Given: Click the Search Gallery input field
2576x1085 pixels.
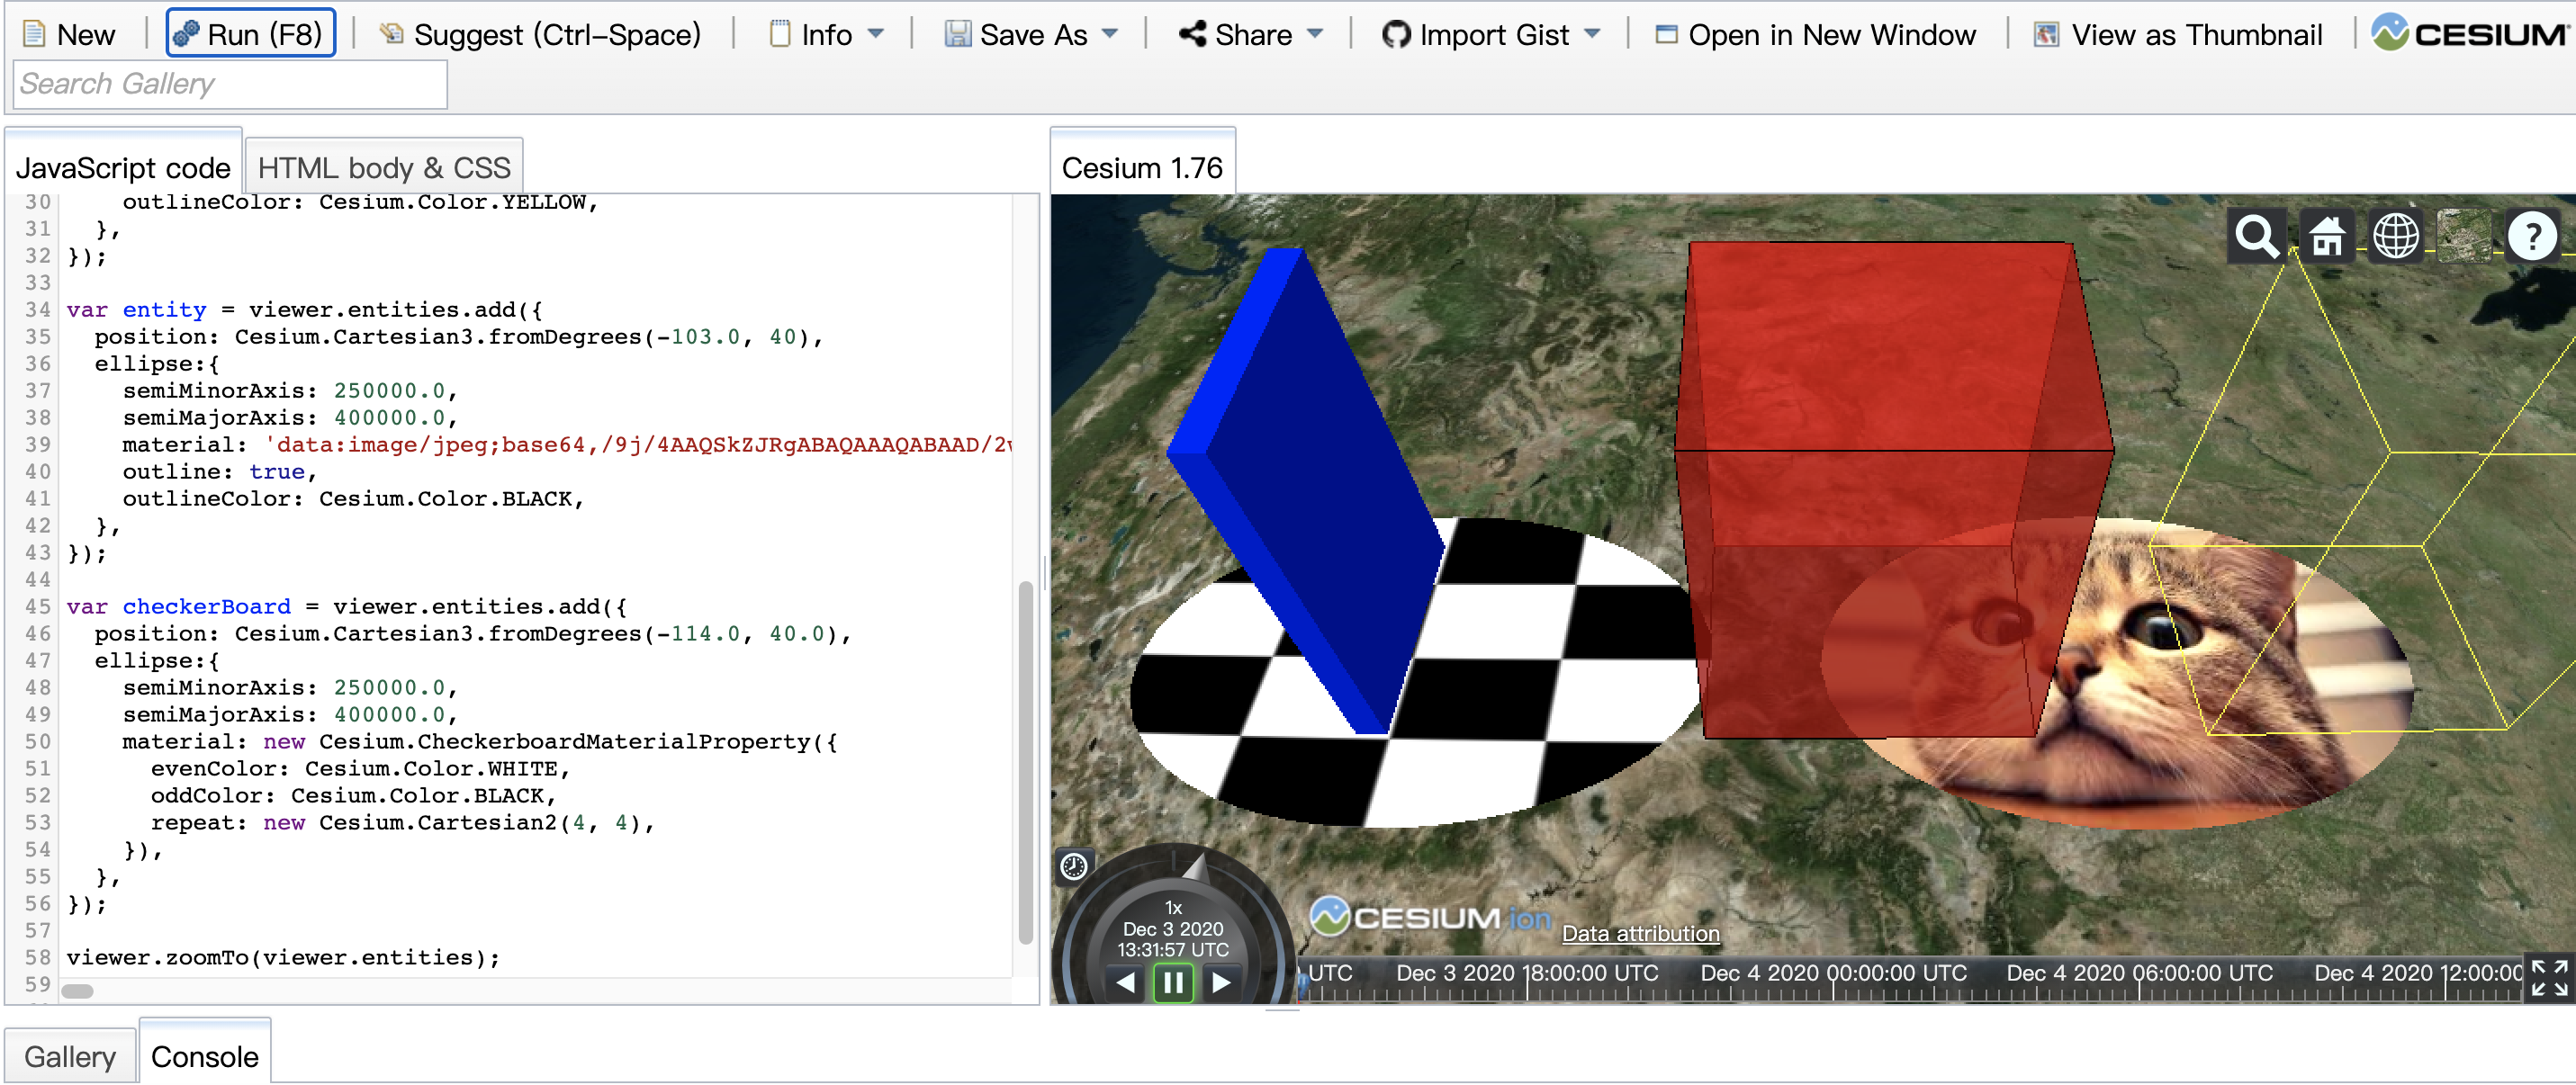Looking at the screenshot, I should coord(230,84).
